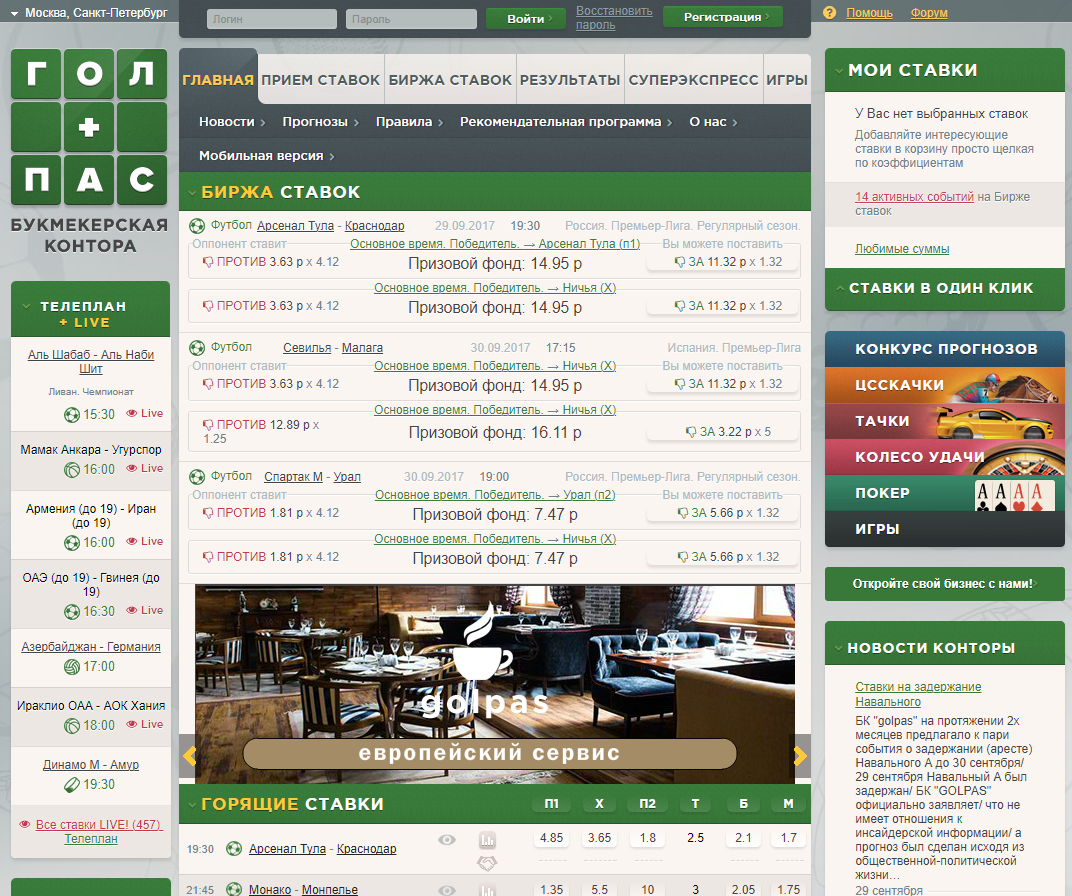Open the Колесо удачи game banner
Viewport: 1072px width, 896px height.
(944, 457)
